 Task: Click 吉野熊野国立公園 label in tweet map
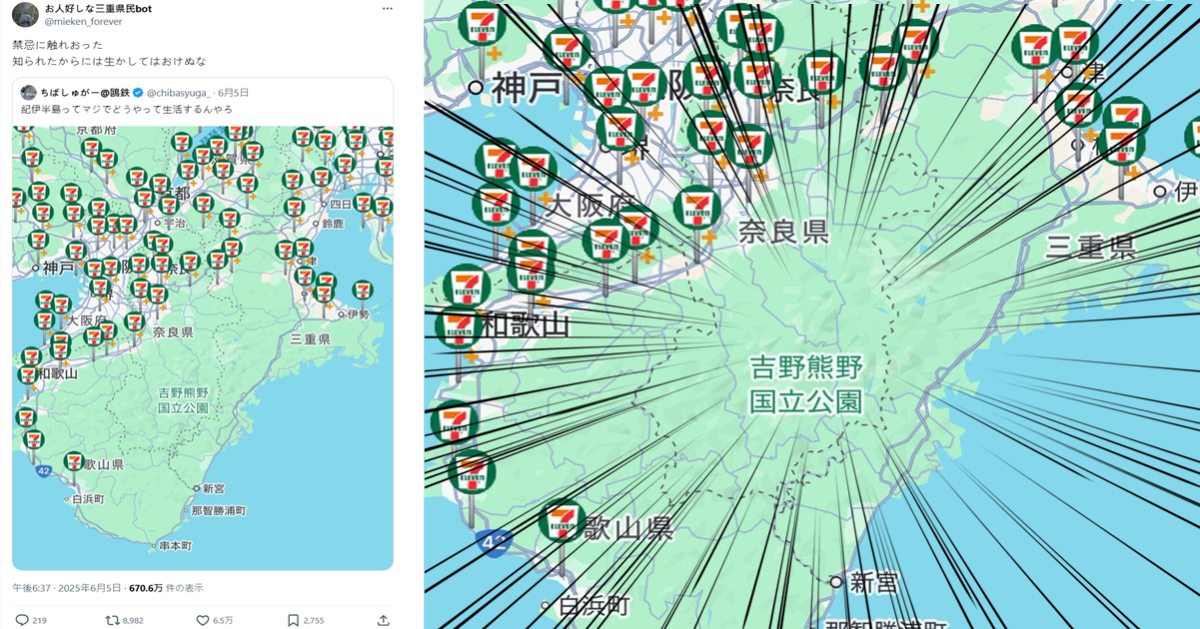coord(183,400)
